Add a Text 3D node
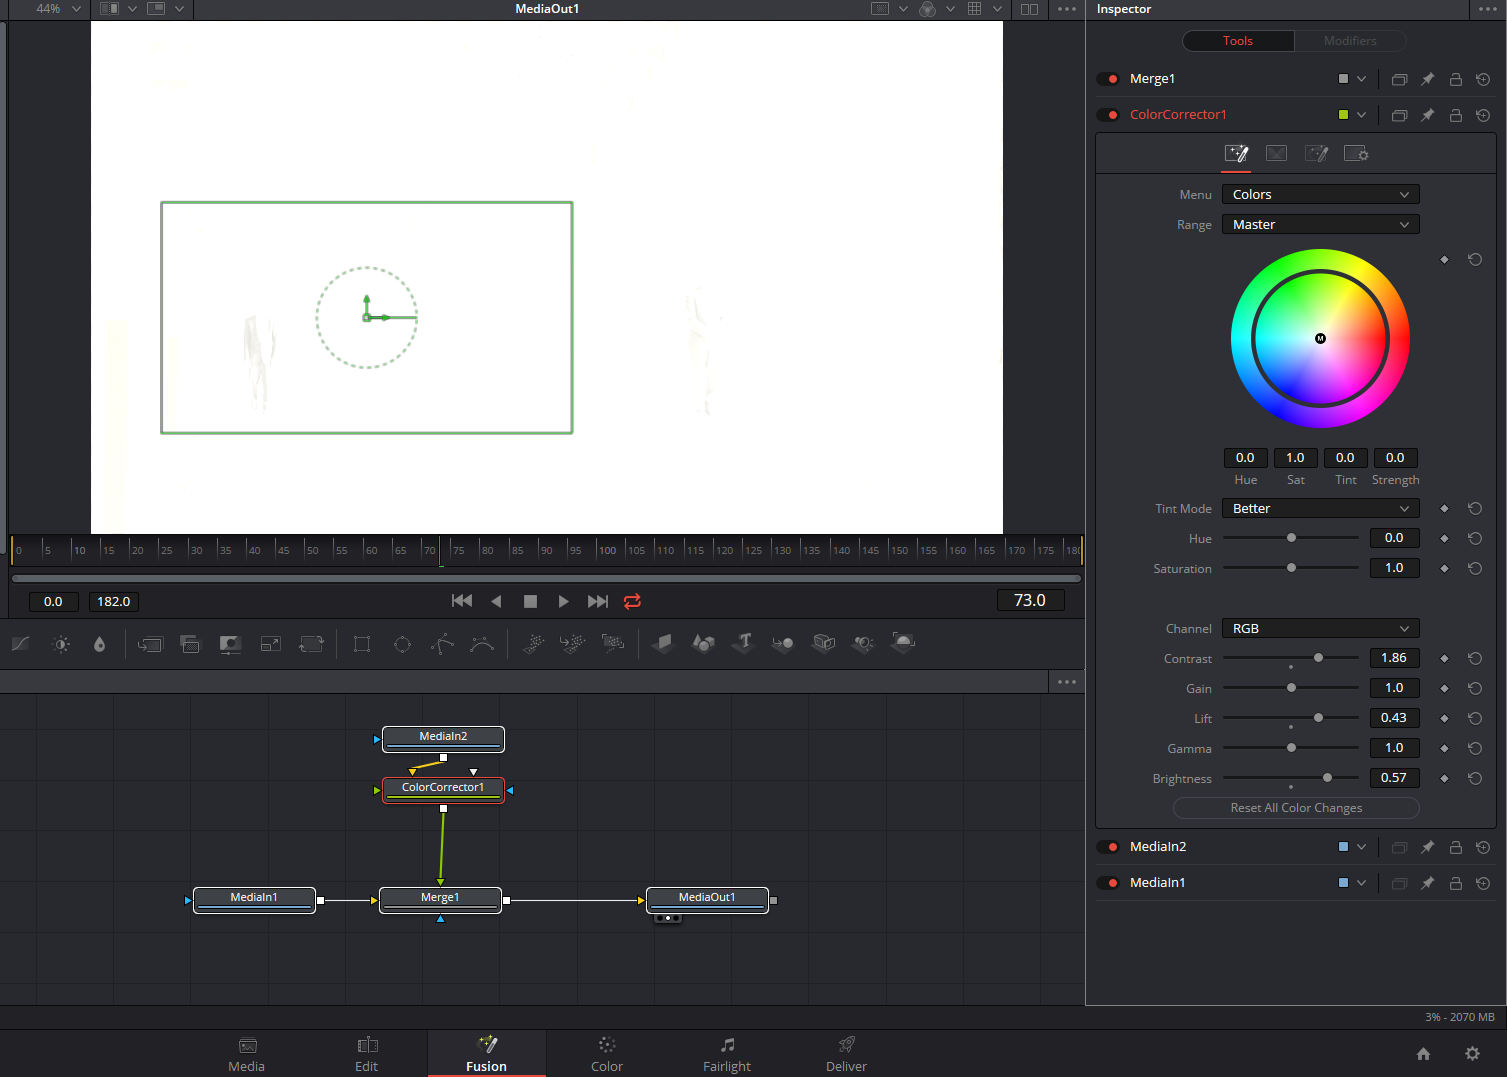 [743, 643]
